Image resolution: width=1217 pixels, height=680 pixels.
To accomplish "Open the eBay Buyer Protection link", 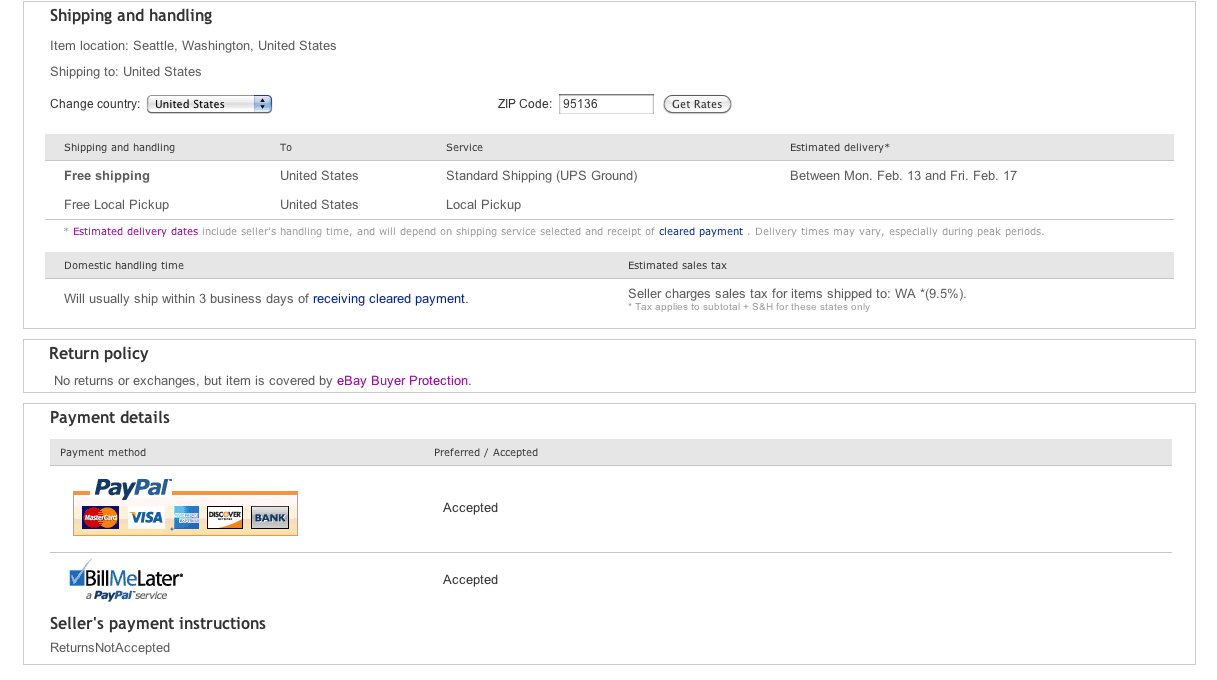I will (402, 381).
